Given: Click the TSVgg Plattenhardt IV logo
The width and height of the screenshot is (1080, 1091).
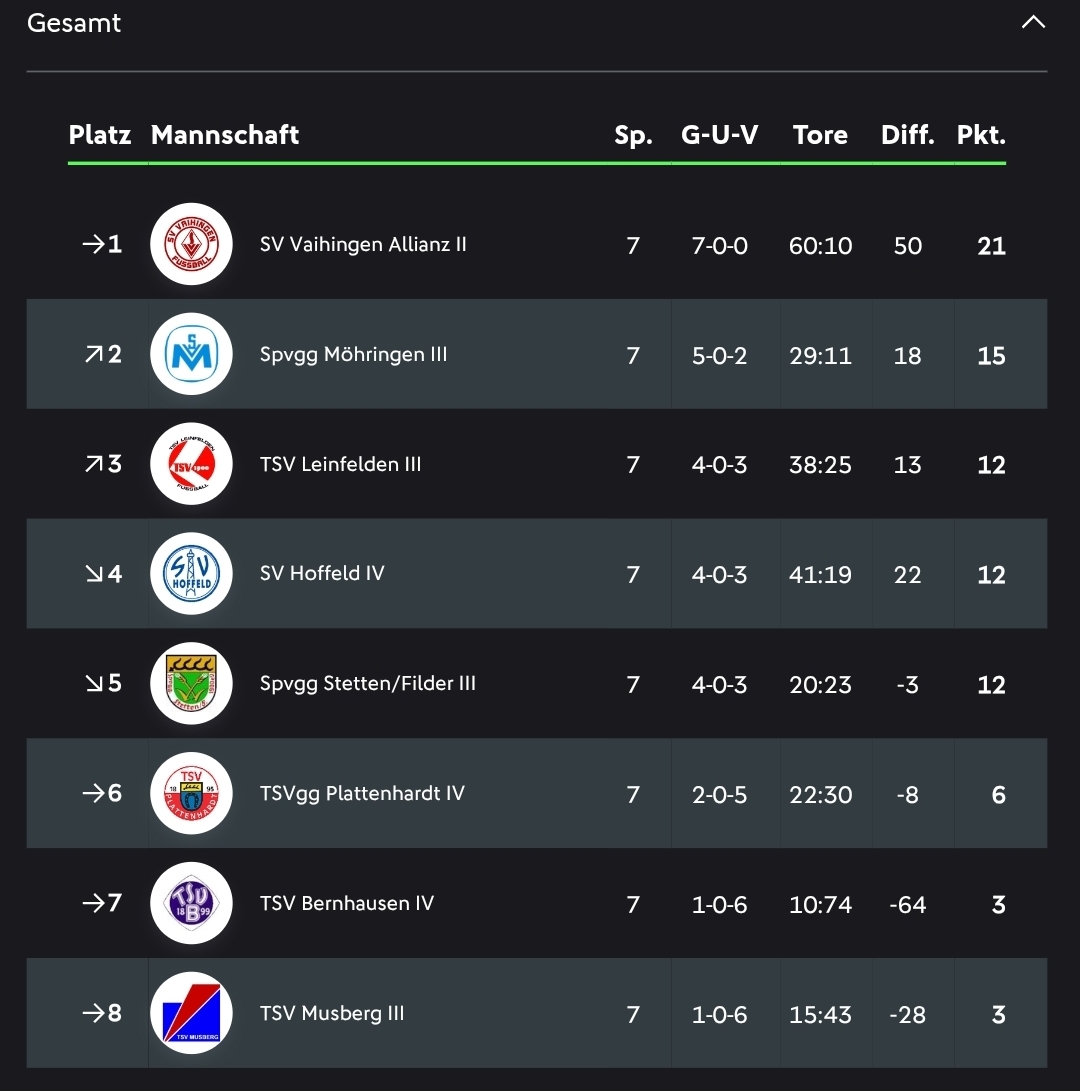Looking at the screenshot, I should pos(191,794).
